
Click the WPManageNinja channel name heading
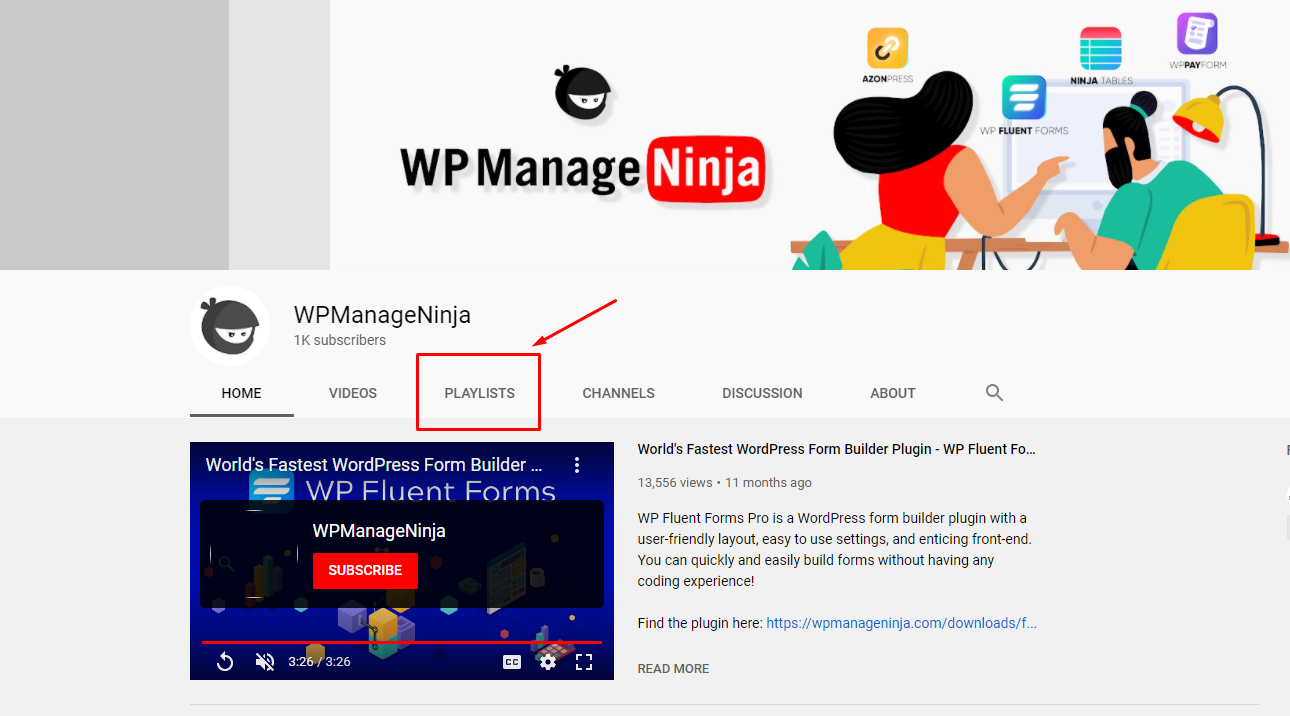click(x=382, y=315)
